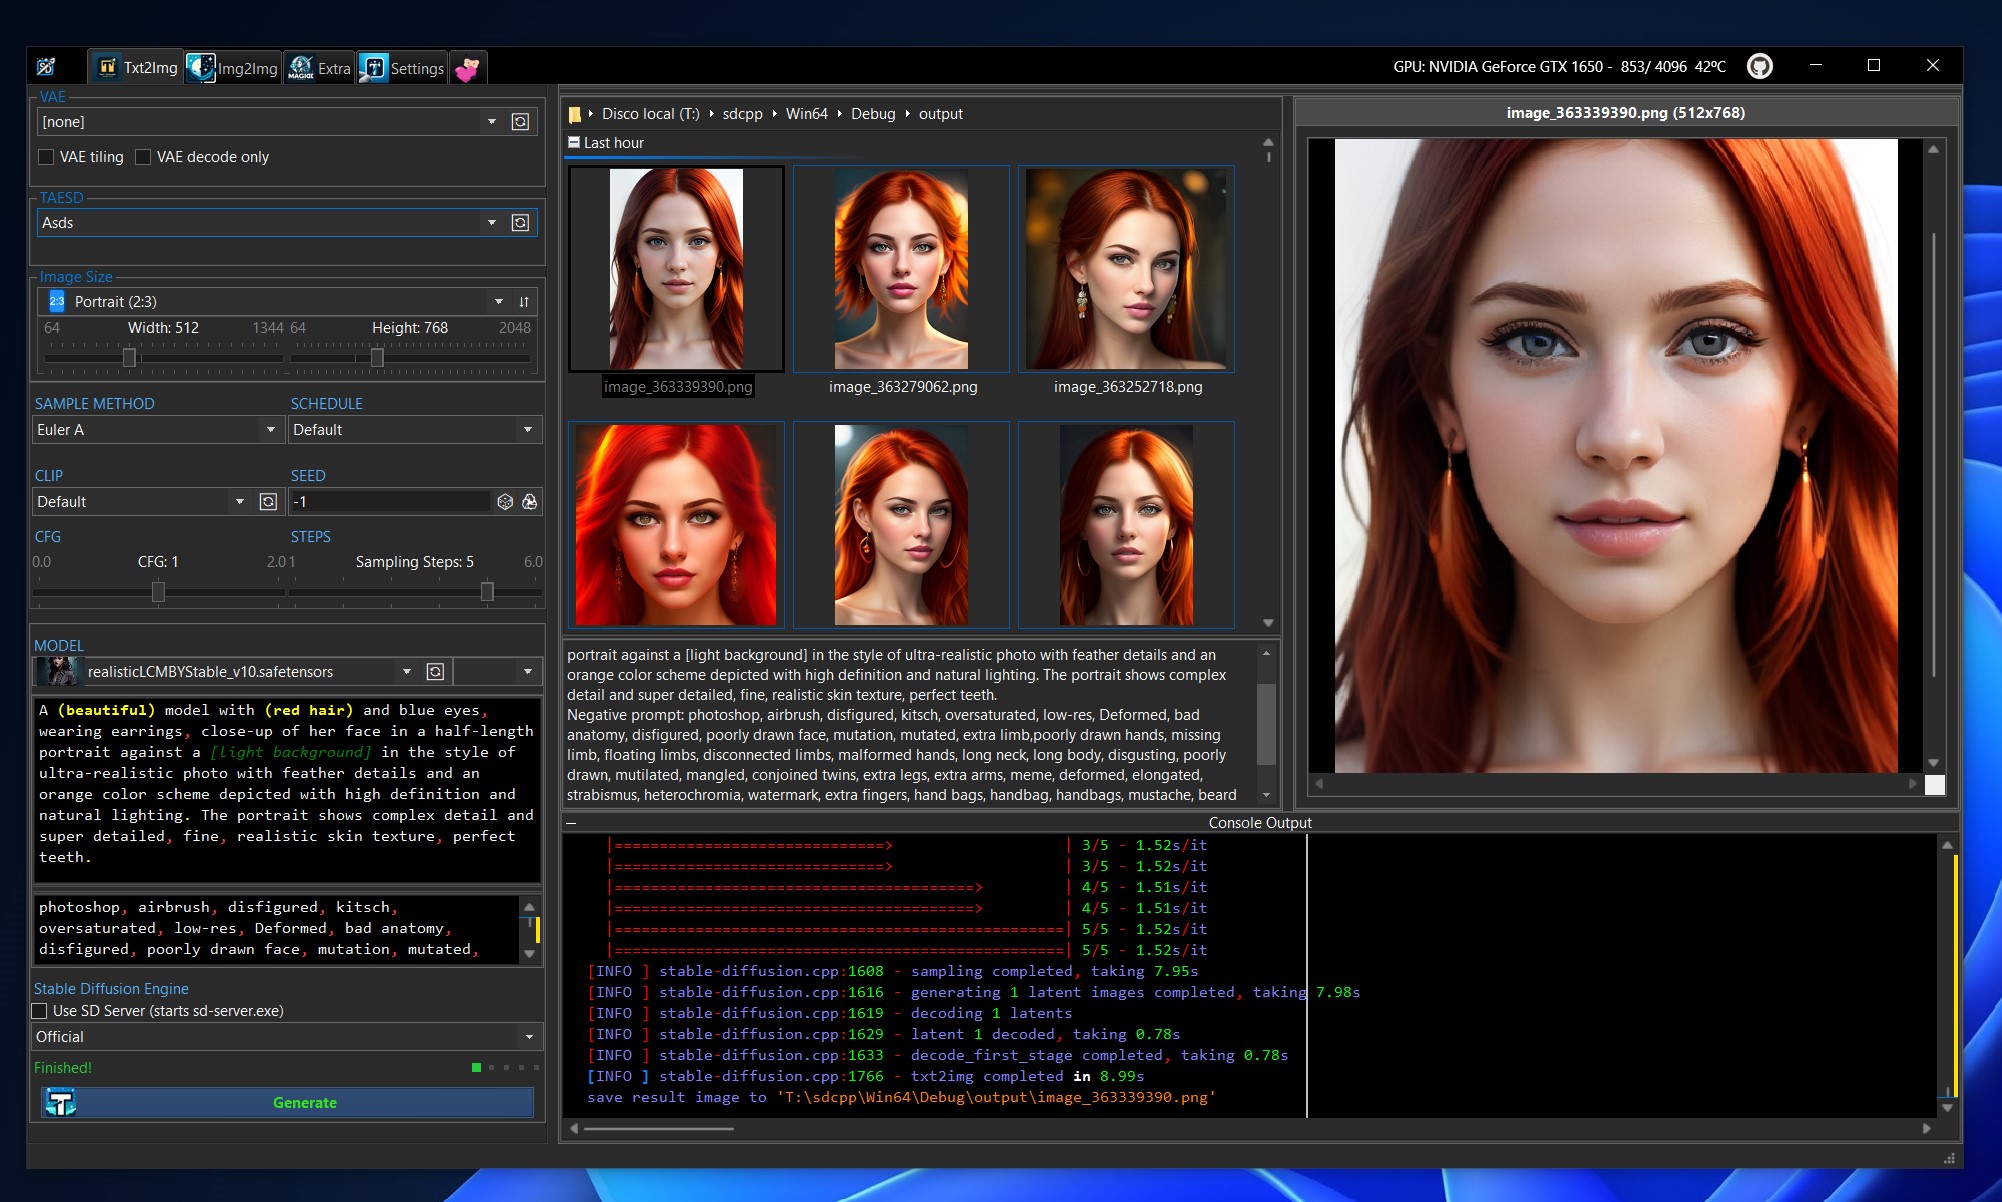Open the CLIP Default dropdown
Screen dimensions: 2002x1202
[x=240, y=501]
